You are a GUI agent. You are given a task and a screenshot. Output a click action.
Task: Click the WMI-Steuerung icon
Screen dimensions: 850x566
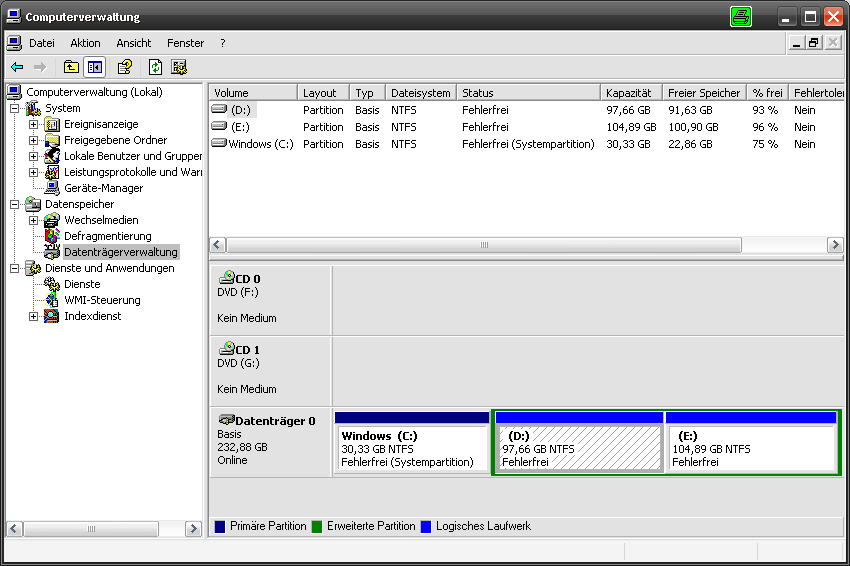click(x=52, y=300)
